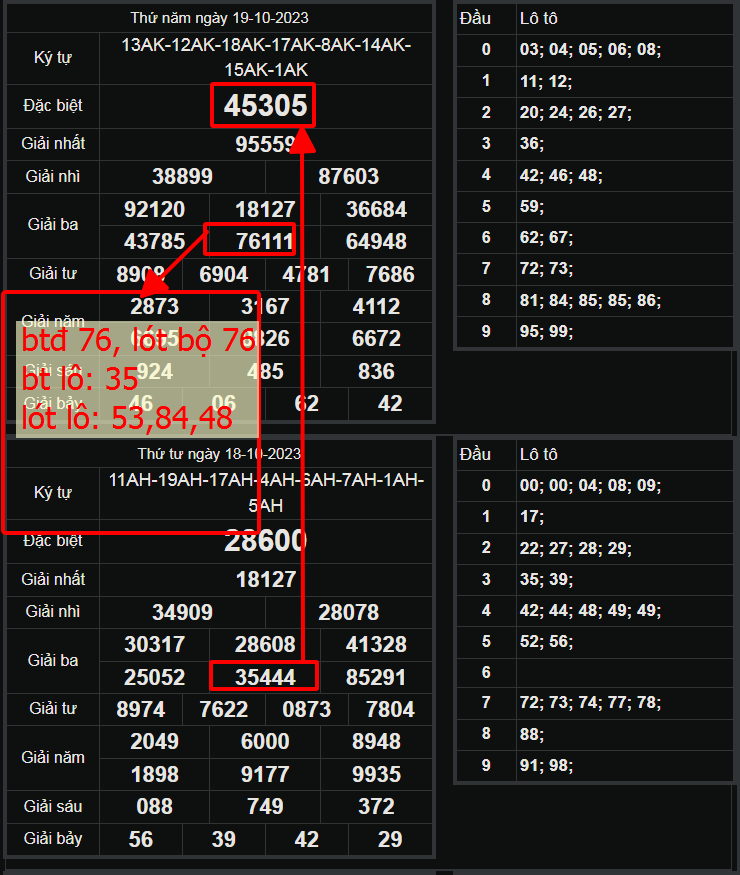Click lô tô row '81; 84; 85; 85; 86;'
The image size is (740, 875).
(590, 299)
